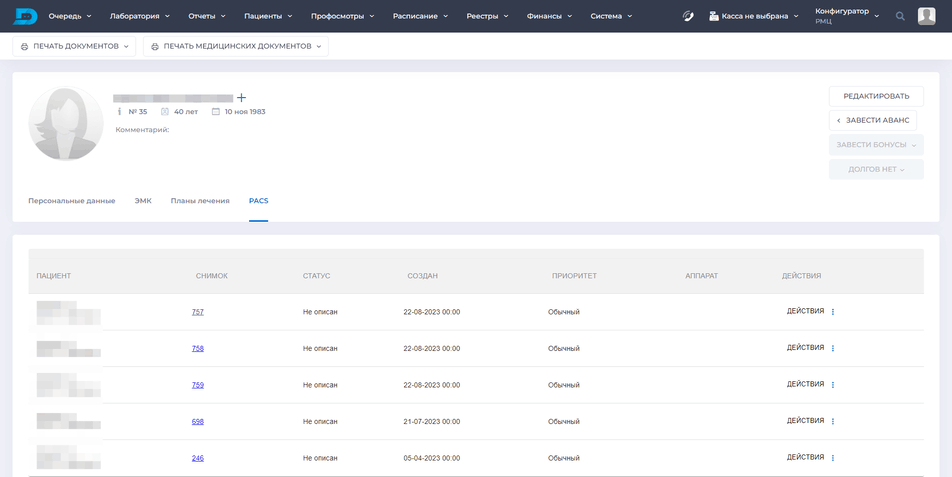Select the PACS tab

pos(258,201)
